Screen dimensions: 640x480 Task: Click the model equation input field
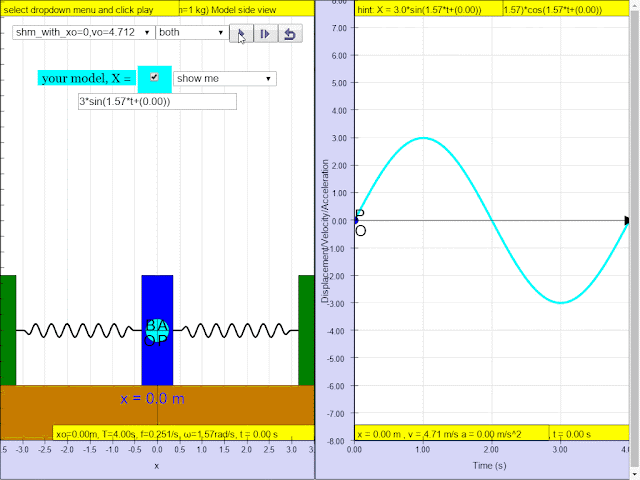[157, 102]
